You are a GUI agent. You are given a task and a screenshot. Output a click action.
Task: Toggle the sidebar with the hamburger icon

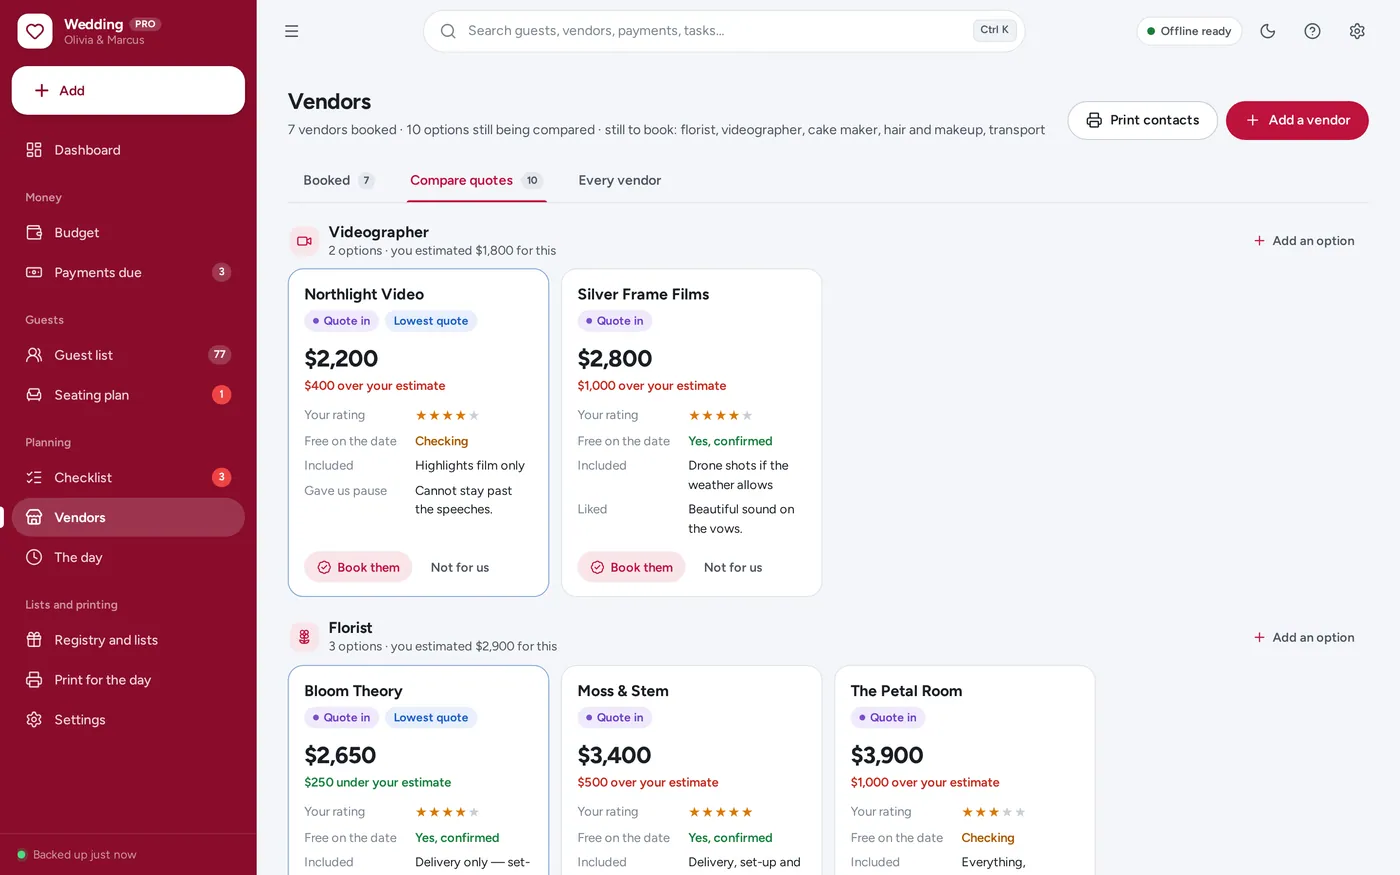click(292, 31)
